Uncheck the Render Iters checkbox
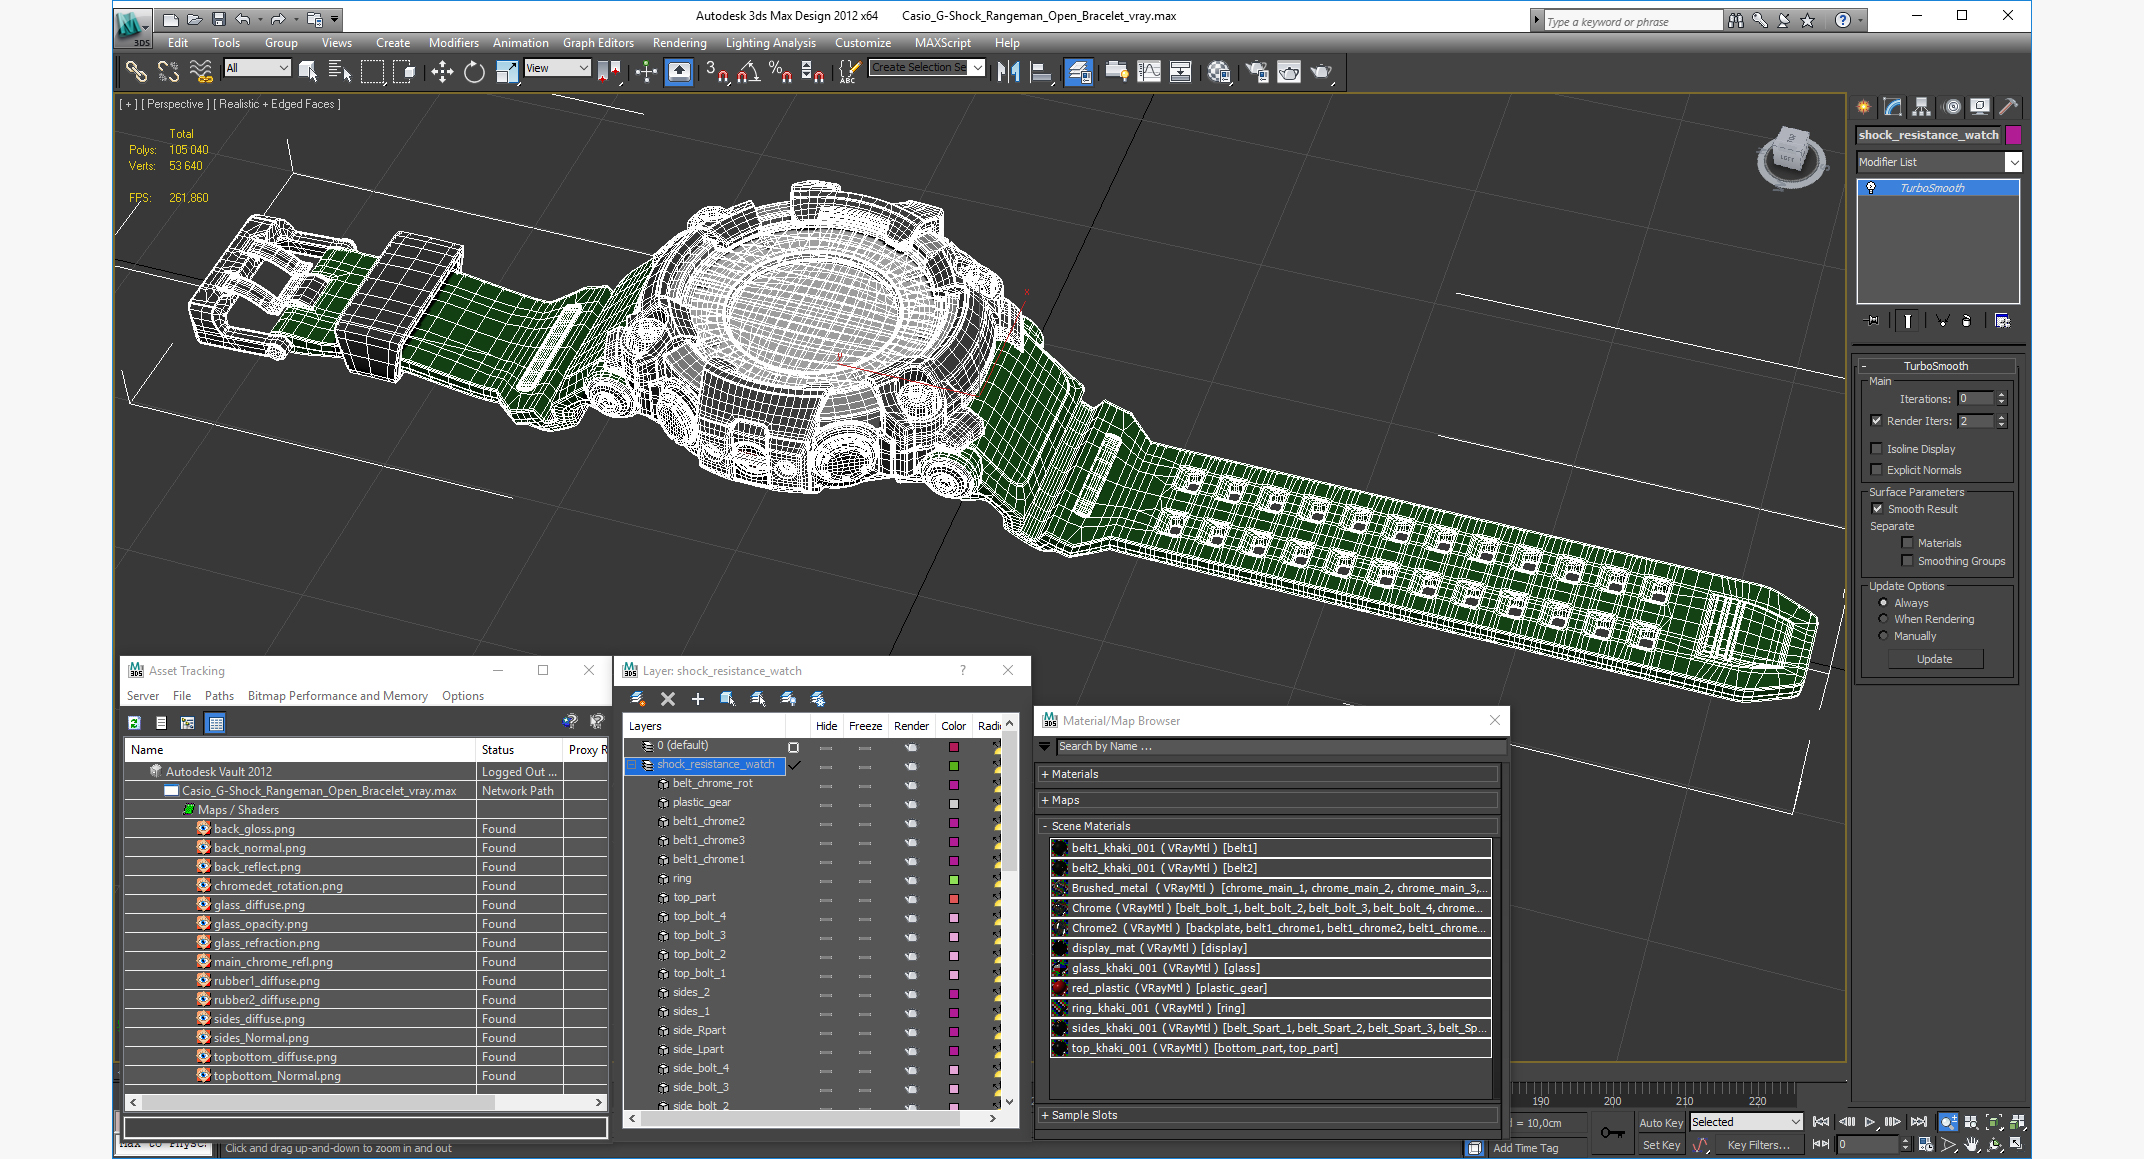Viewport: 2144px width, 1159px height. point(1877,421)
